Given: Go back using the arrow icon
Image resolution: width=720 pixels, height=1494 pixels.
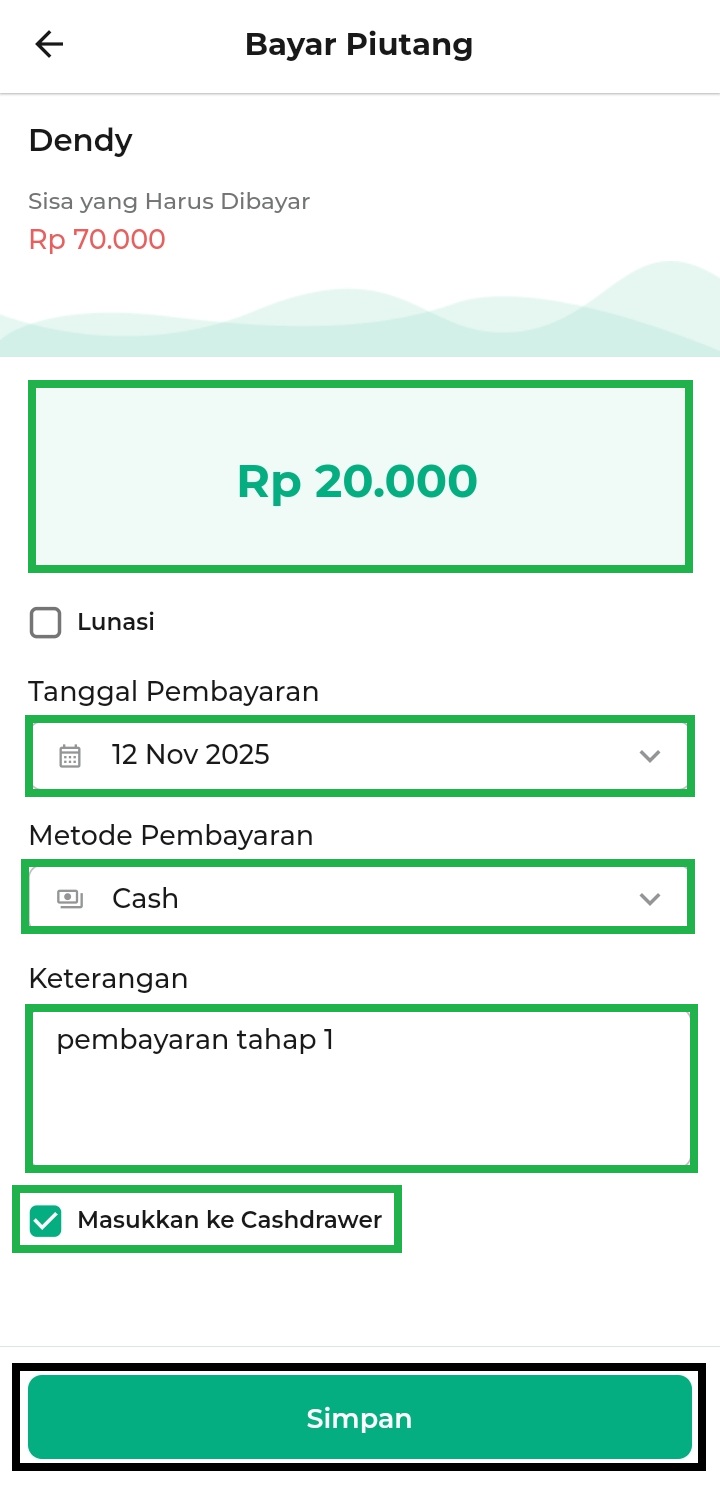Looking at the screenshot, I should point(48,45).
